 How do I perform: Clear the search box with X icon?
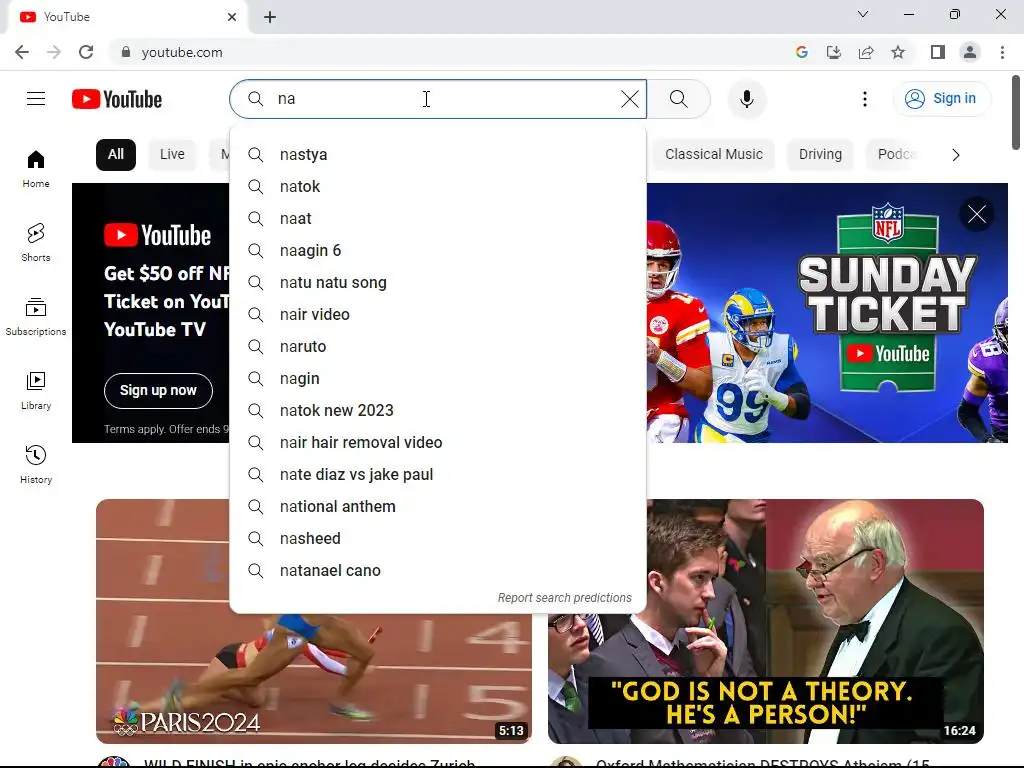click(x=630, y=99)
